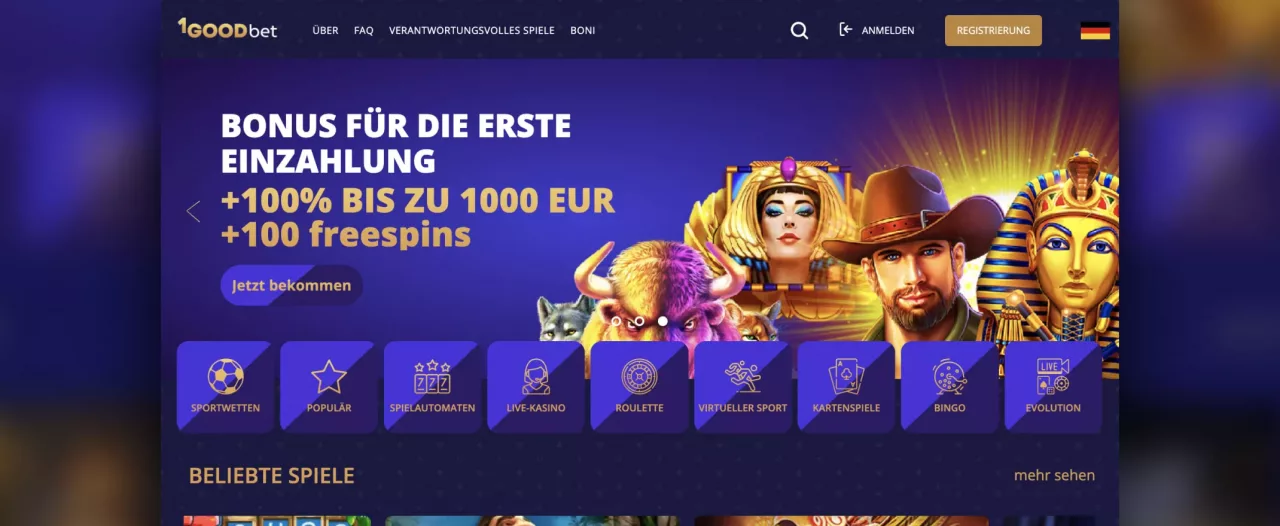This screenshot has height=526, width=1280.
Task: Click the Registrierung button
Action: pos(993,31)
